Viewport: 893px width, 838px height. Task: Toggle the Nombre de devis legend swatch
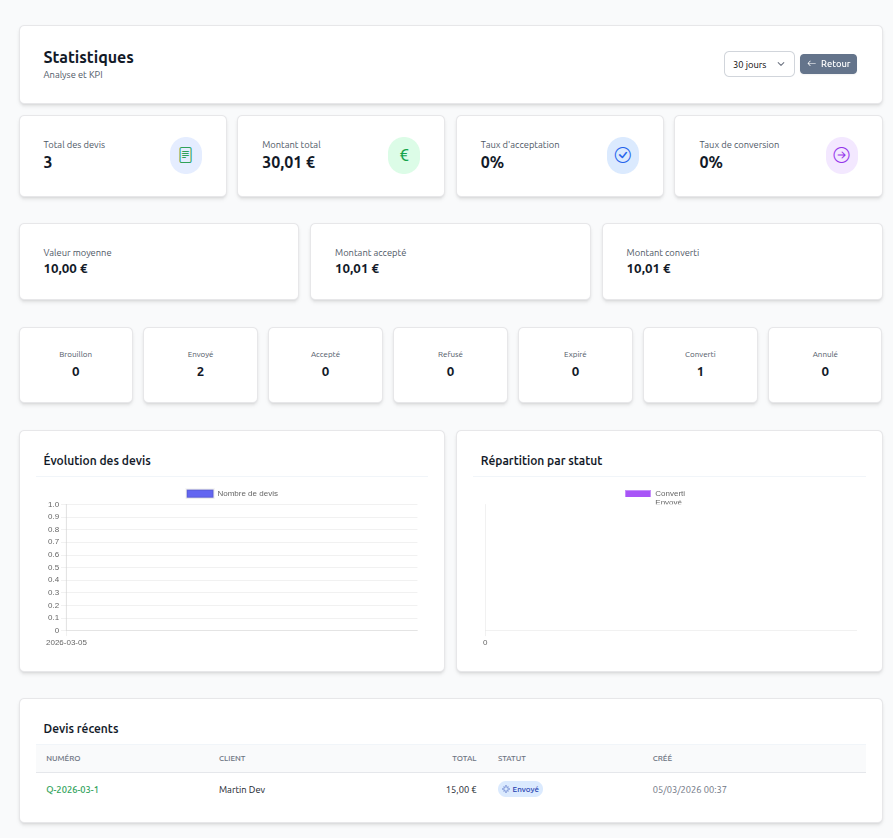[200, 494]
